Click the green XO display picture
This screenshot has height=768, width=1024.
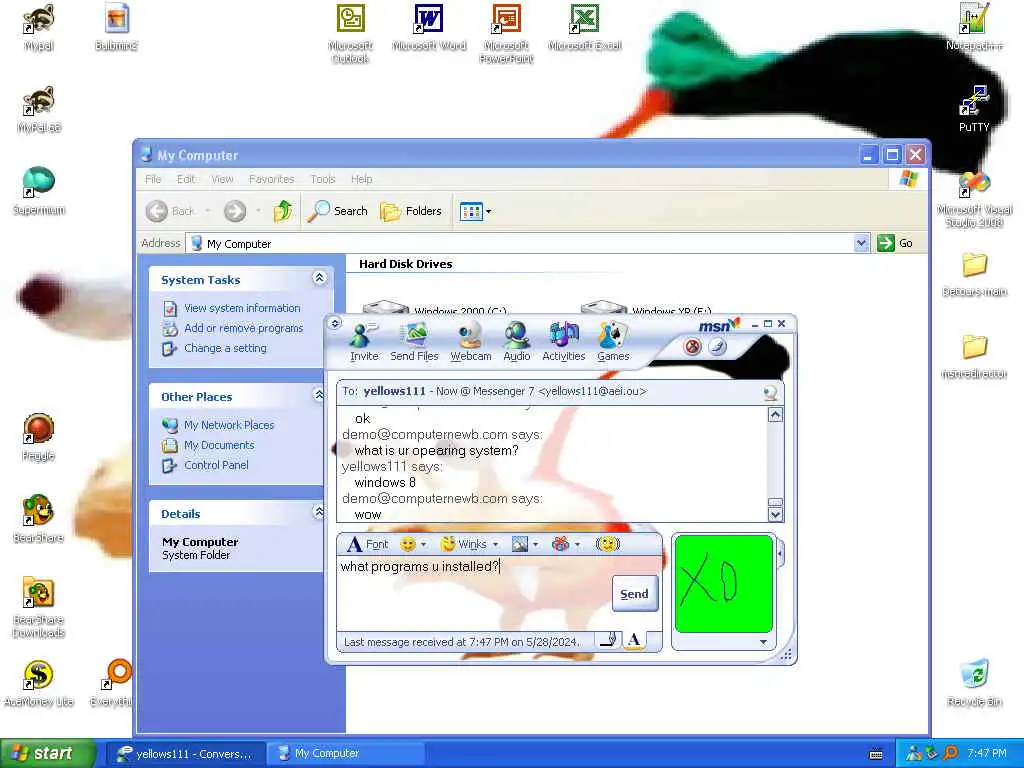[724, 584]
